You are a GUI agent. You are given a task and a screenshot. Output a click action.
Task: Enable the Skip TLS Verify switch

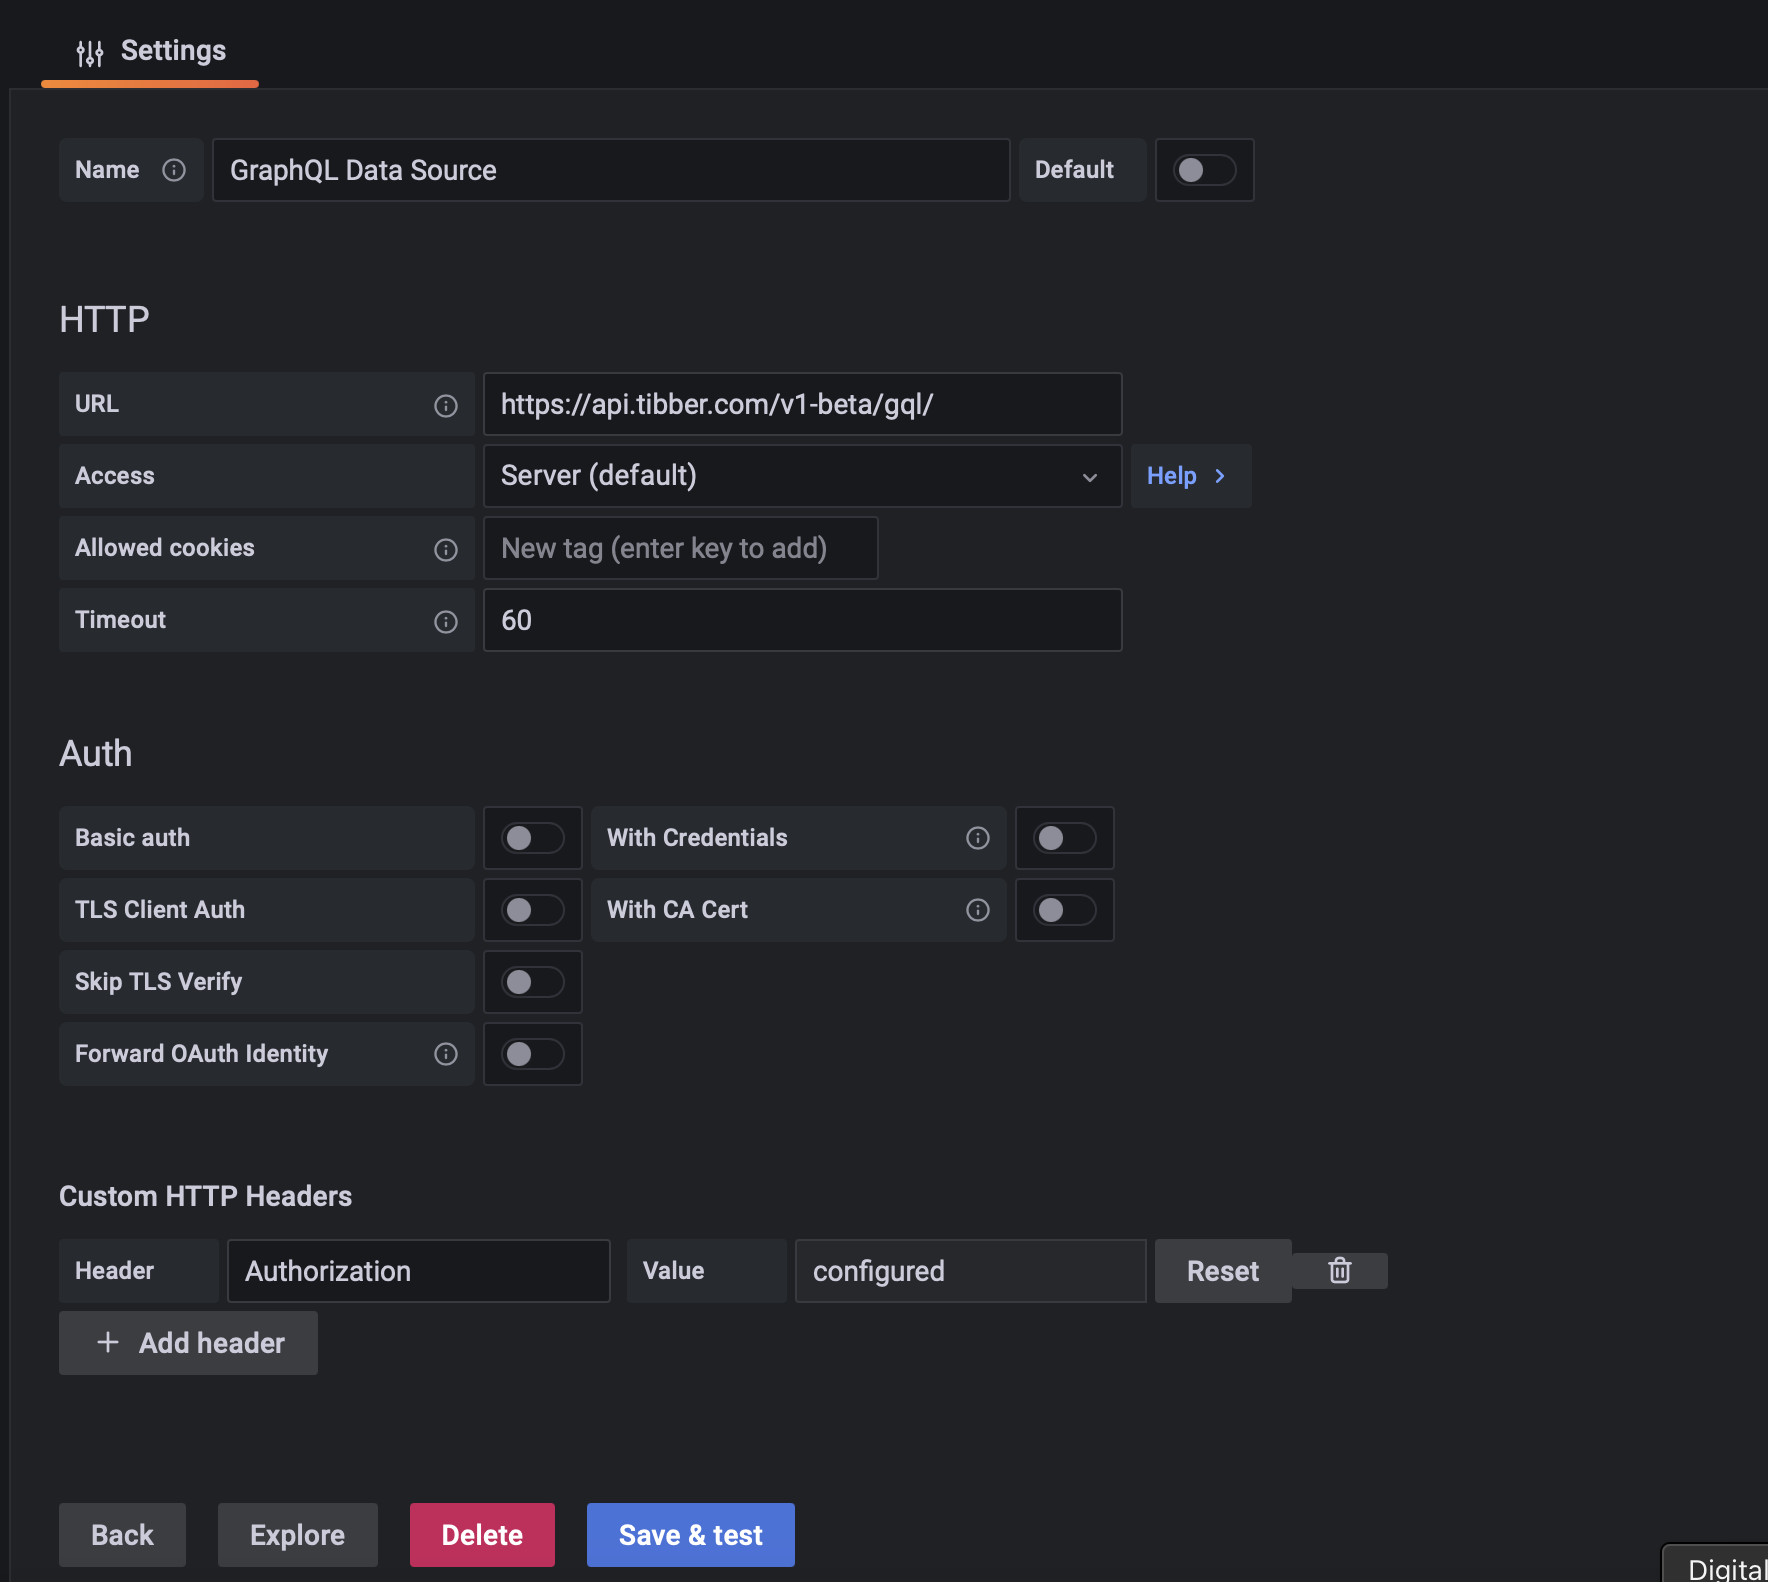[x=533, y=982]
